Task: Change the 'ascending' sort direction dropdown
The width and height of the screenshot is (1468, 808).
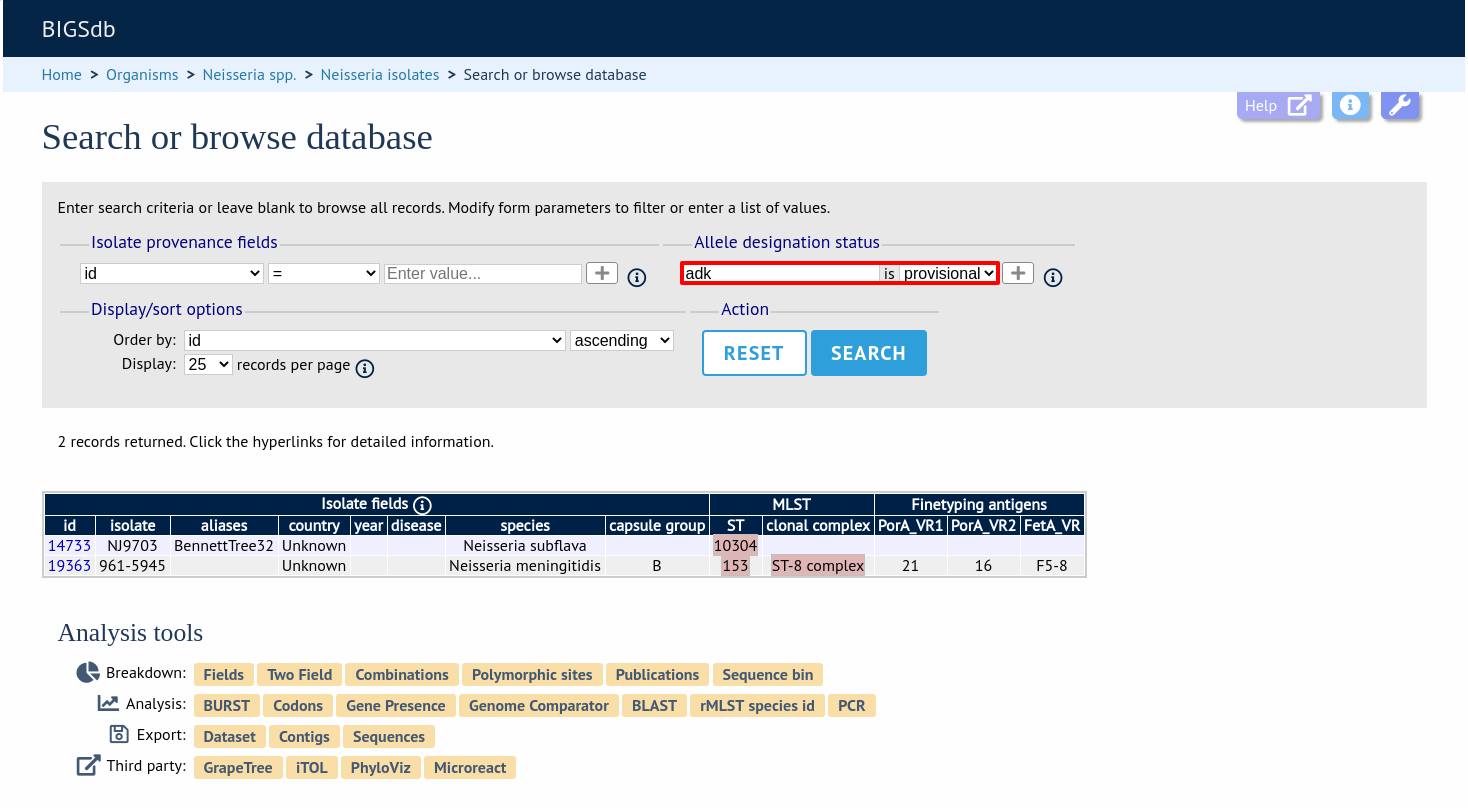Action: tap(622, 340)
